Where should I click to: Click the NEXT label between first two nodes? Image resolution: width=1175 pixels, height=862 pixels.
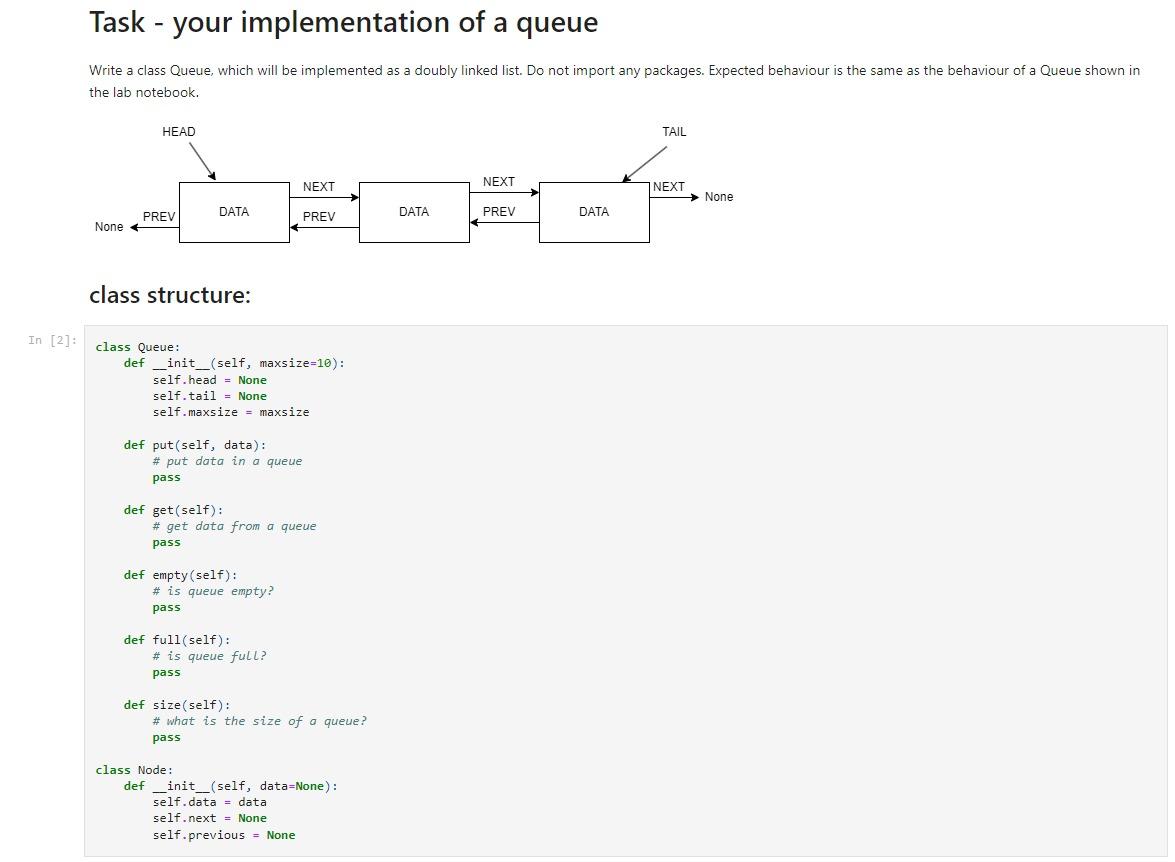318,186
